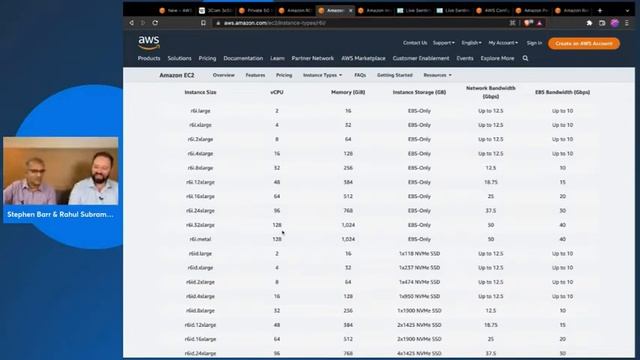This screenshot has width=640, height=360.
Task: Open the FAQs link
Action: pyautogui.click(x=360, y=75)
